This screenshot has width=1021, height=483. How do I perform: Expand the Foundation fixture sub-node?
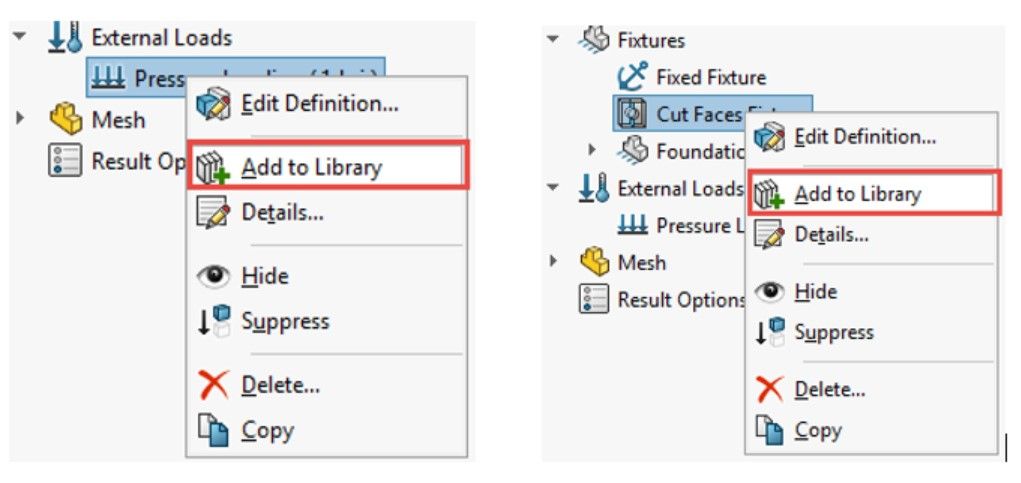click(591, 151)
